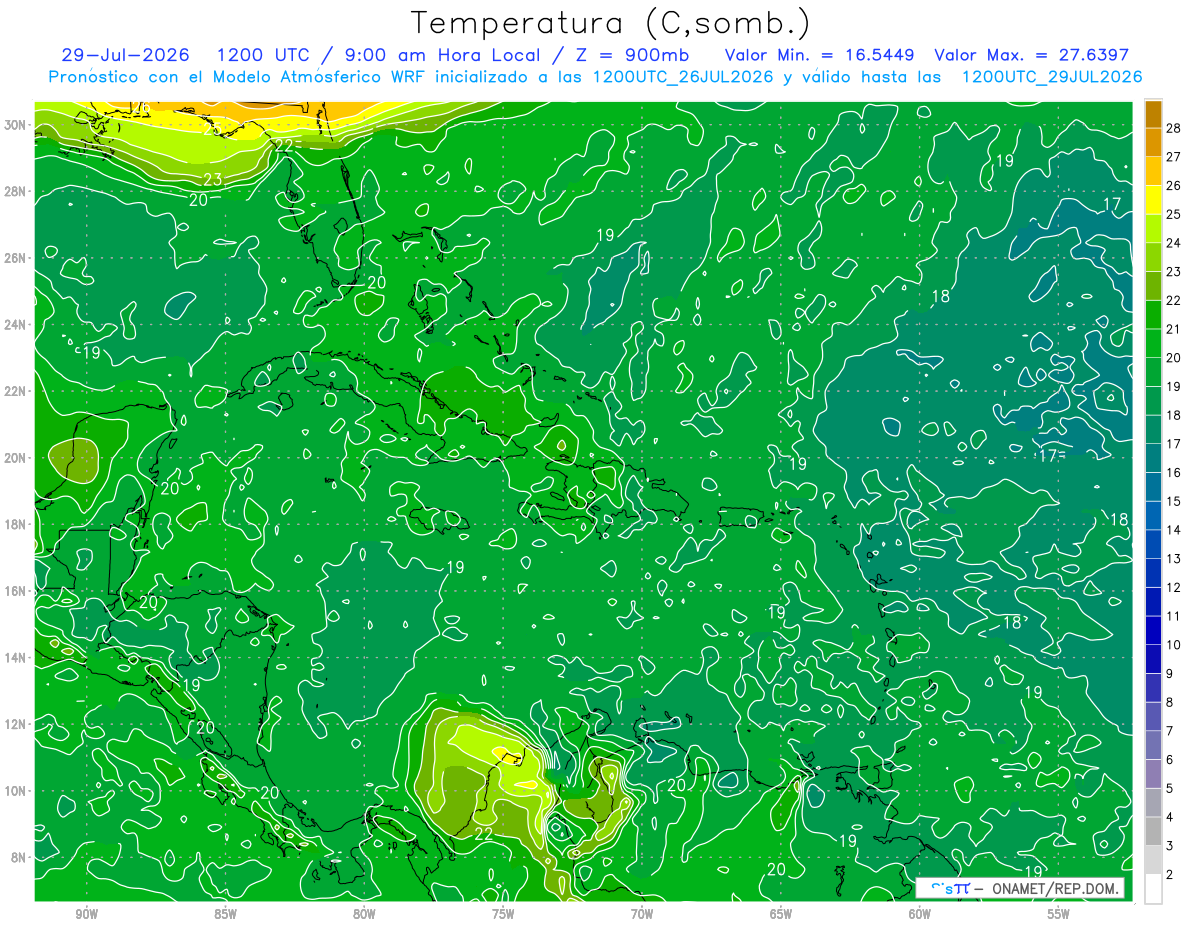Click the "60W" longitude axis label
Screen dimensions: 1200x927
[x=920, y=914]
